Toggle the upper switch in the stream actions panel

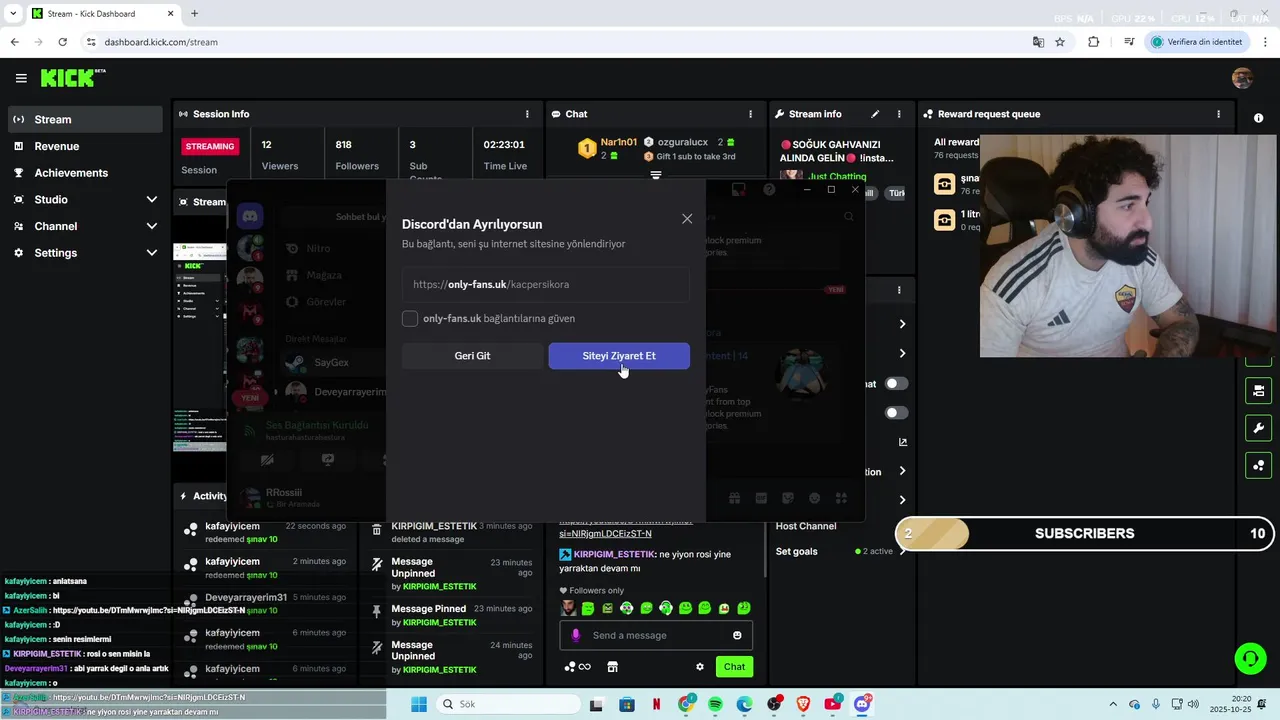[896, 383]
